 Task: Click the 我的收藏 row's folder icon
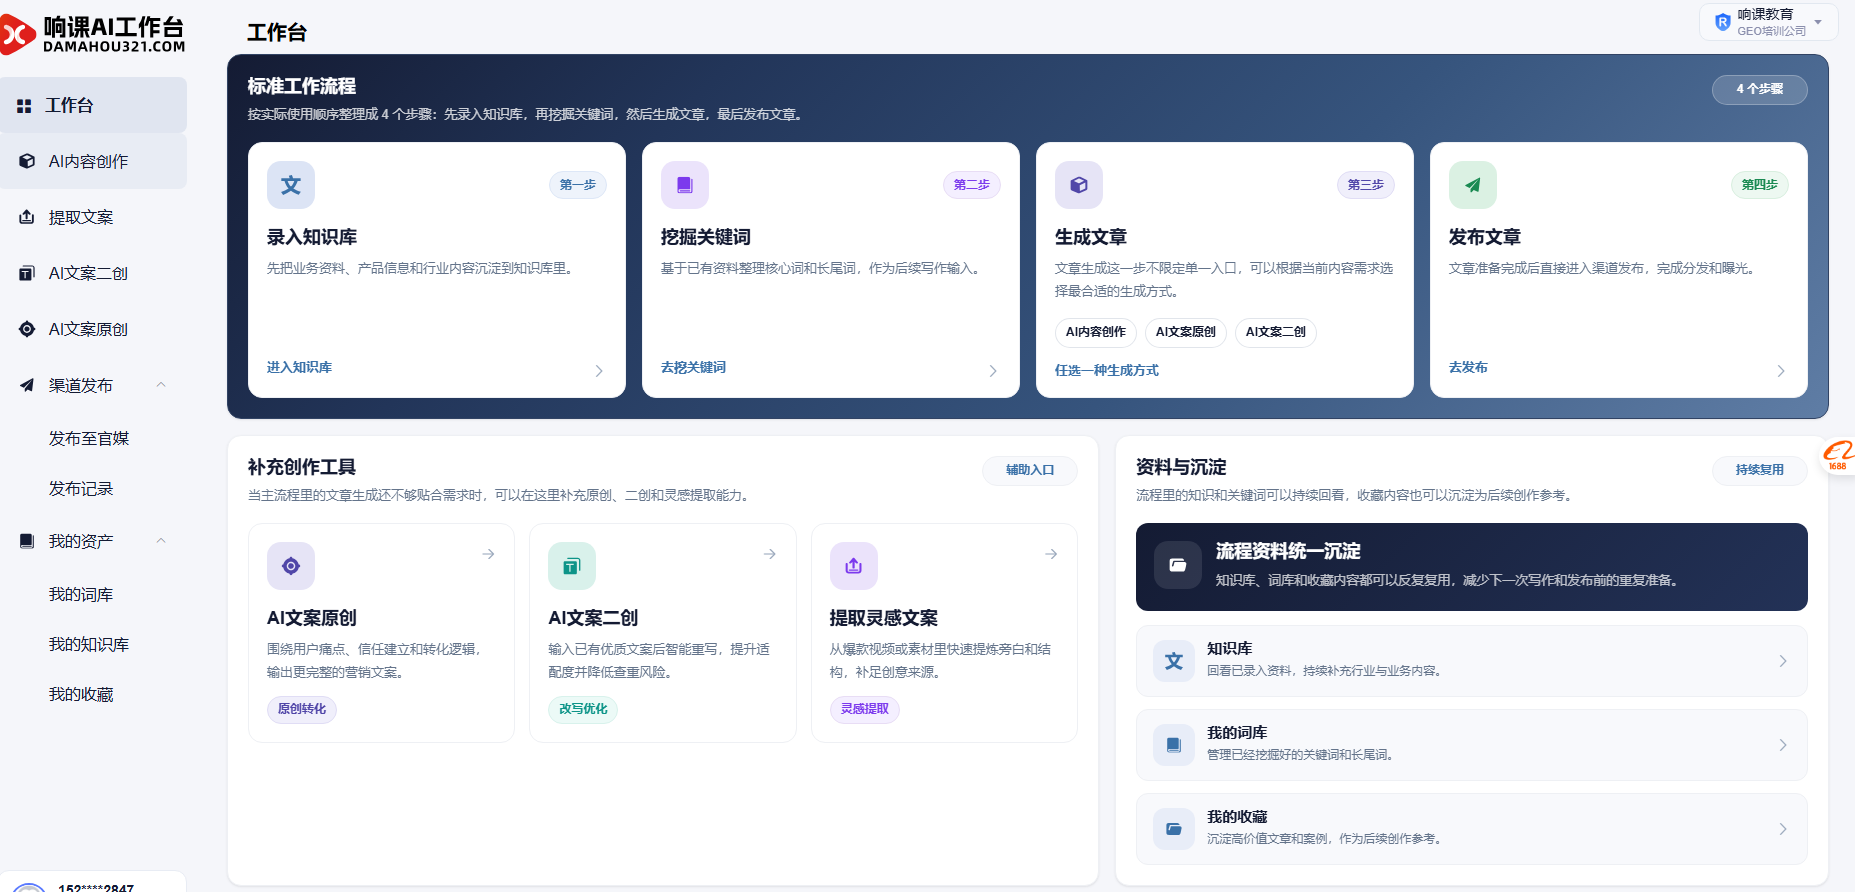[1174, 829]
